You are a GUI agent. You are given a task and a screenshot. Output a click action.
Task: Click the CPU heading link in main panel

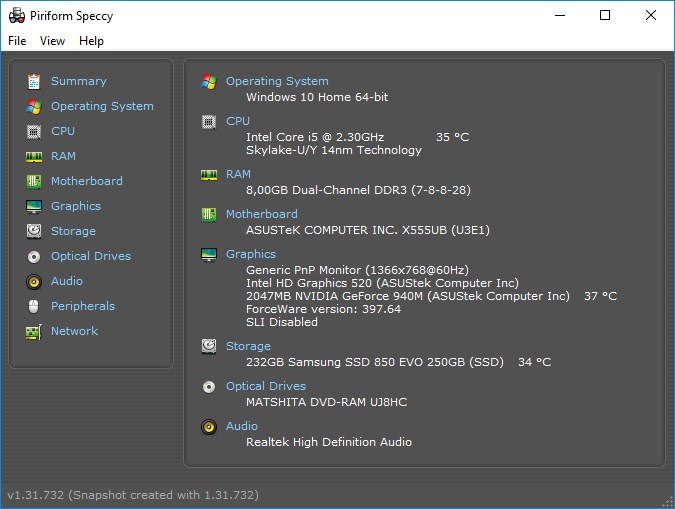[x=238, y=121]
